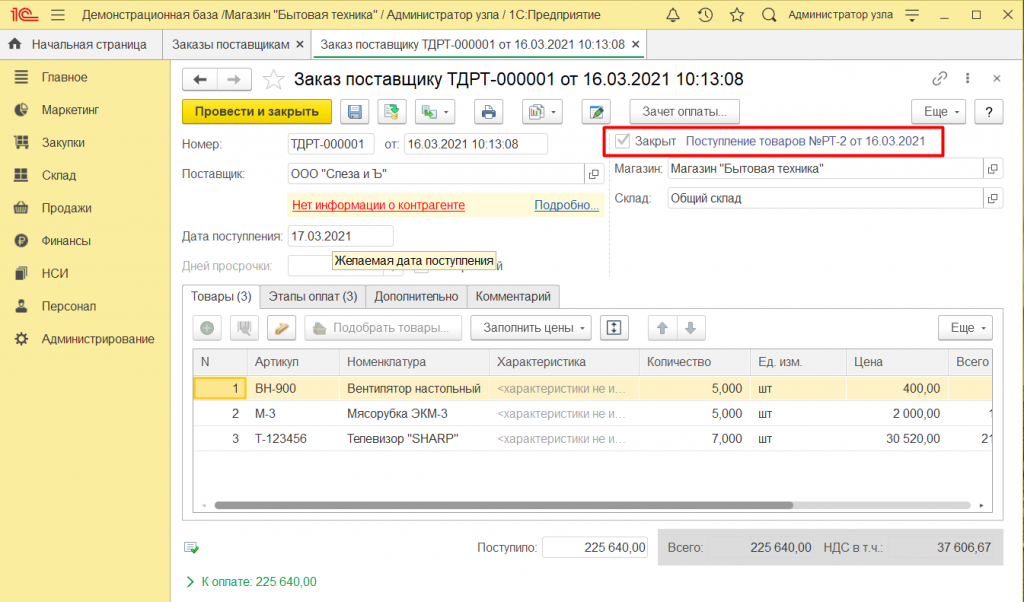Select "Закупки" in the left sidebar
This screenshot has width=1024, height=602.
click(x=62, y=143)
